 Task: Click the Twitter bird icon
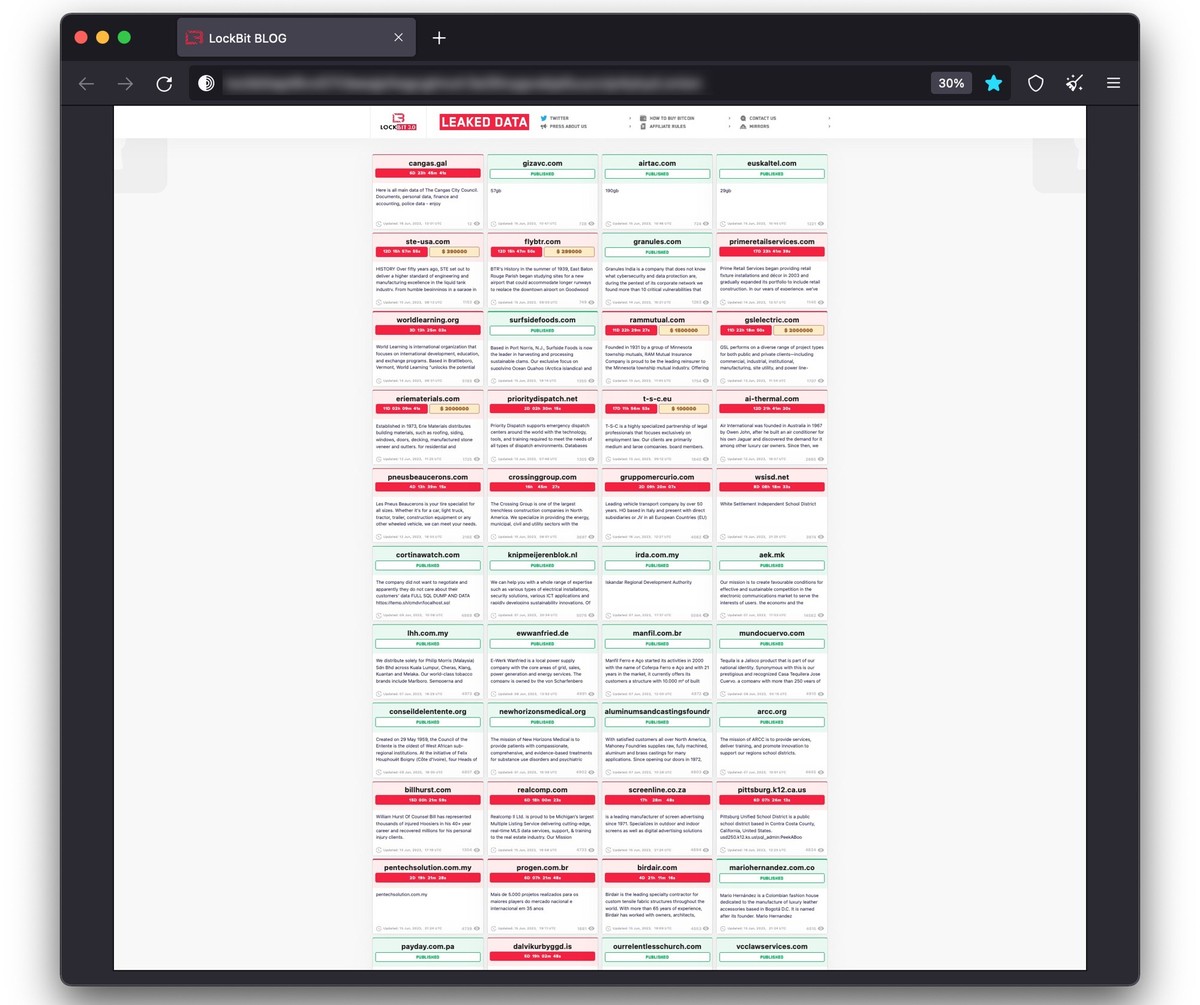pyautogui.click(x=543, y=118)
